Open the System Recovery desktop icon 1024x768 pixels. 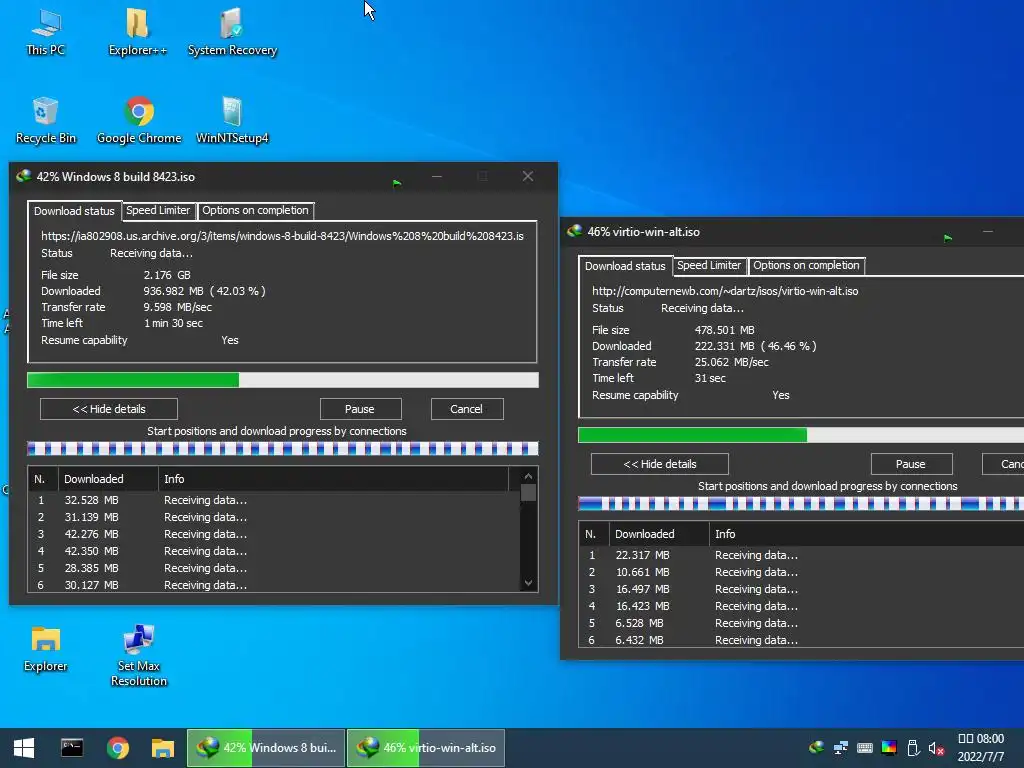point(232,33)
